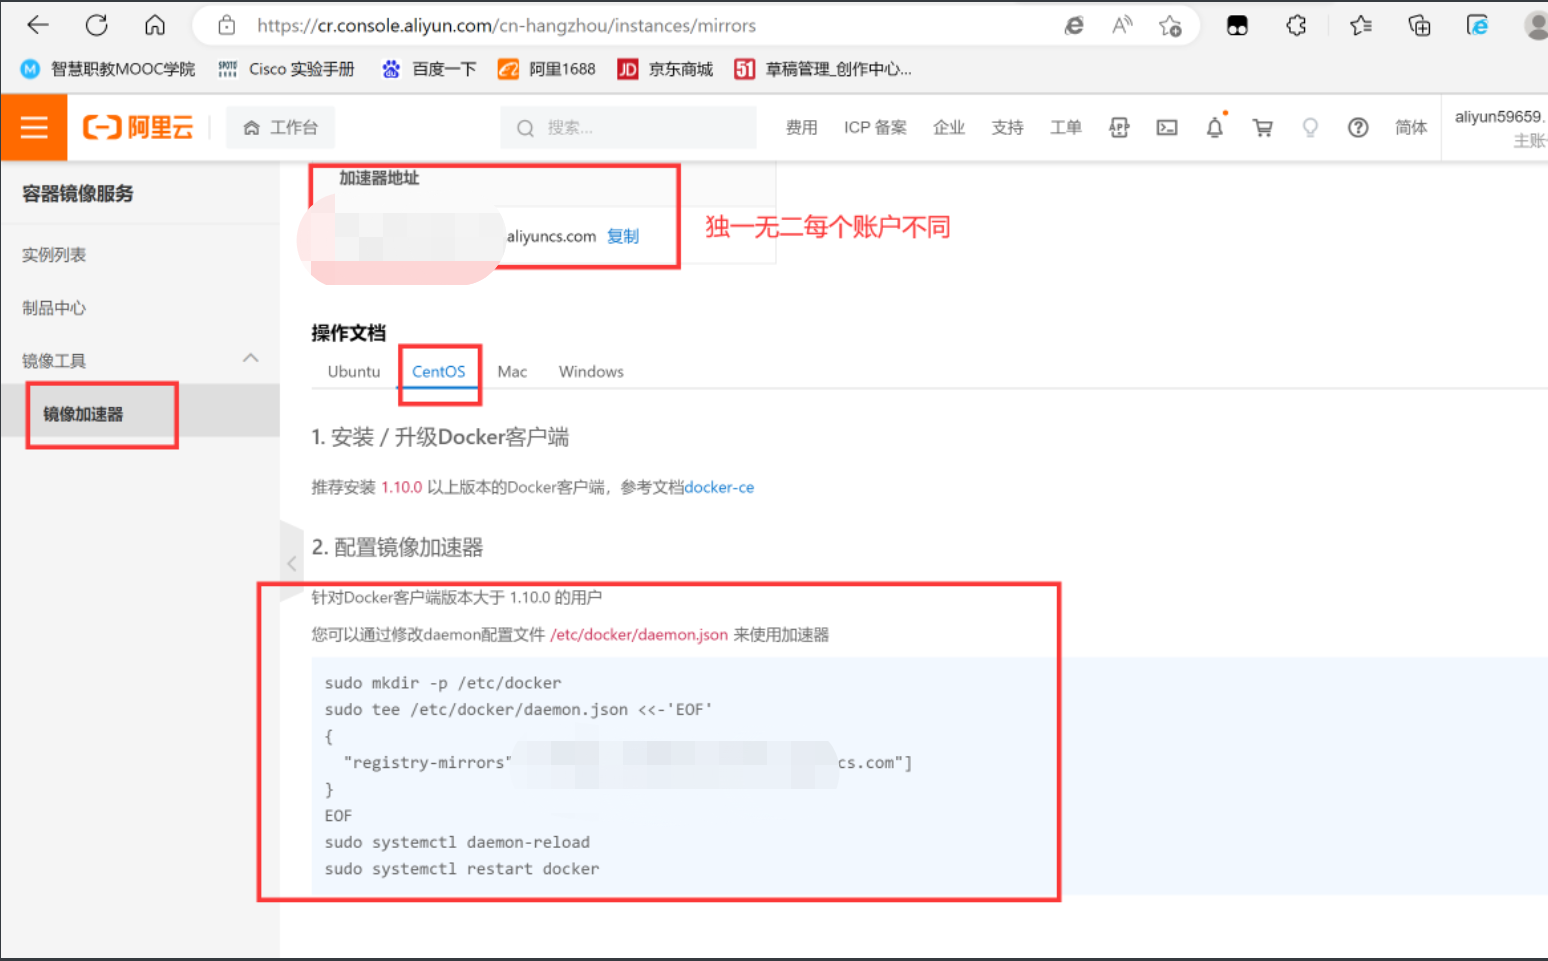Open Collections icon in browser toolbar
Viewport: 1548px width, 961px height.
[x=1419, y=26]
